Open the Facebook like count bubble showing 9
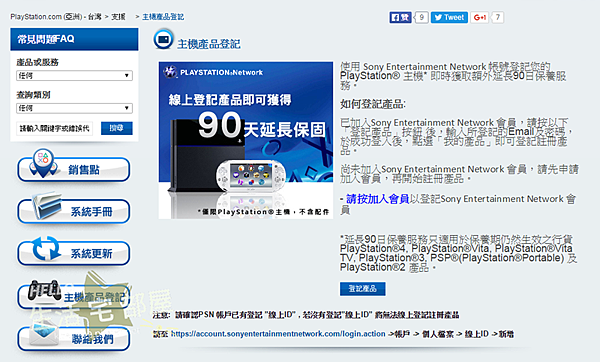The height and width of the screenshot is (362, 600). pos(421,17)
